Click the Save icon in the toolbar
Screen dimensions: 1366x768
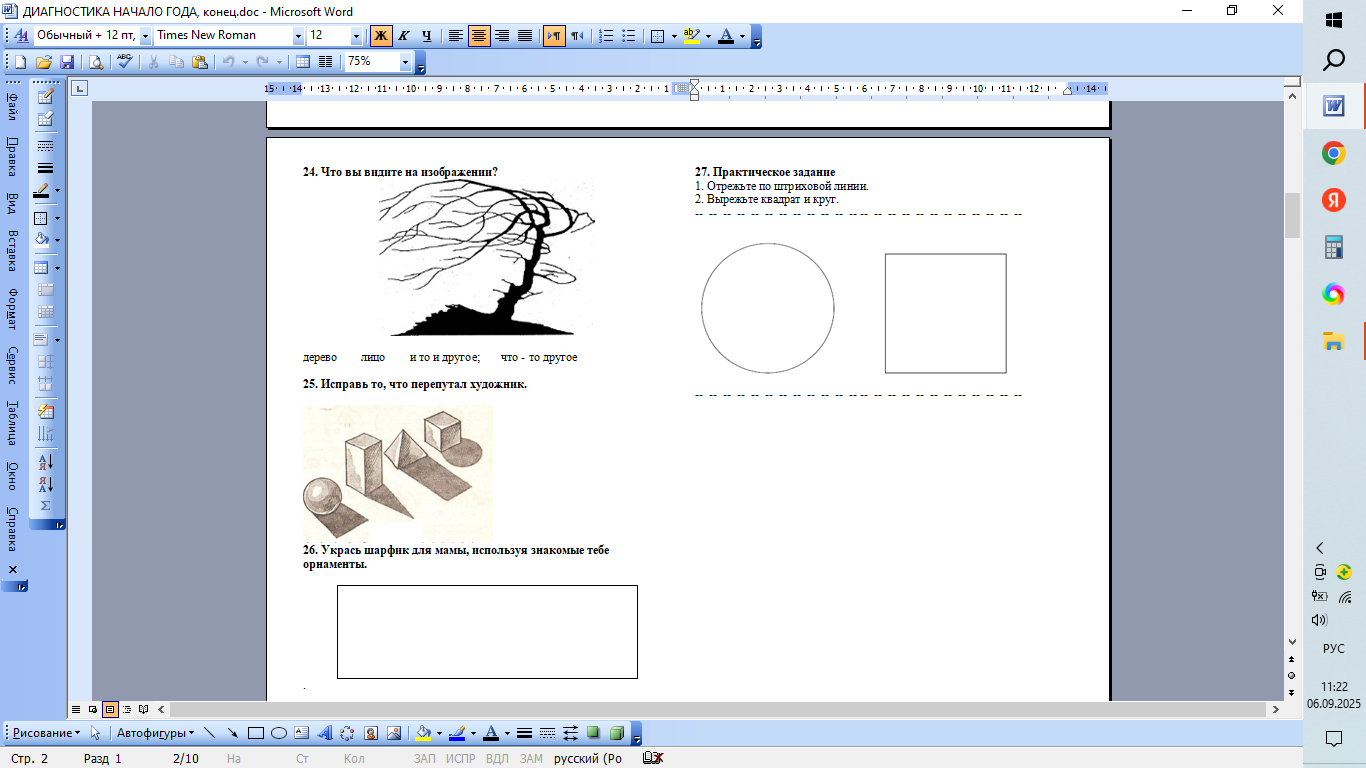(x=68, y=62)
